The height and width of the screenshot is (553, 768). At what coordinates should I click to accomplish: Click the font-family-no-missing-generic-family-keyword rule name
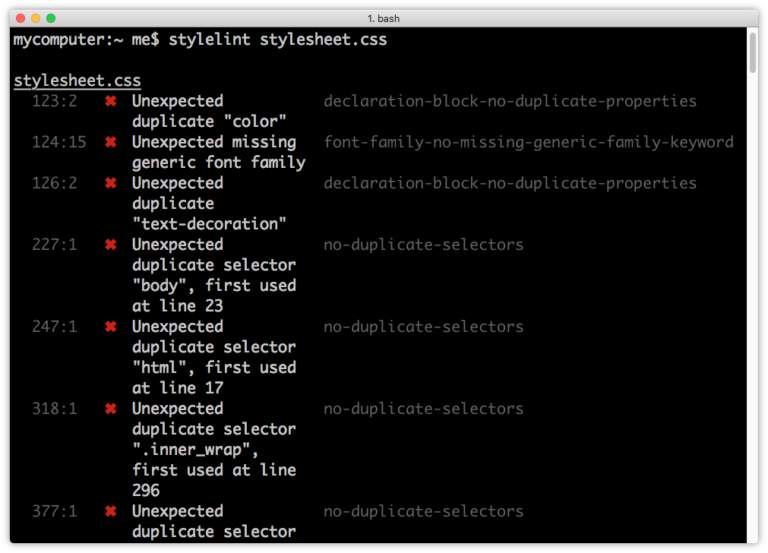click(528, 142)
